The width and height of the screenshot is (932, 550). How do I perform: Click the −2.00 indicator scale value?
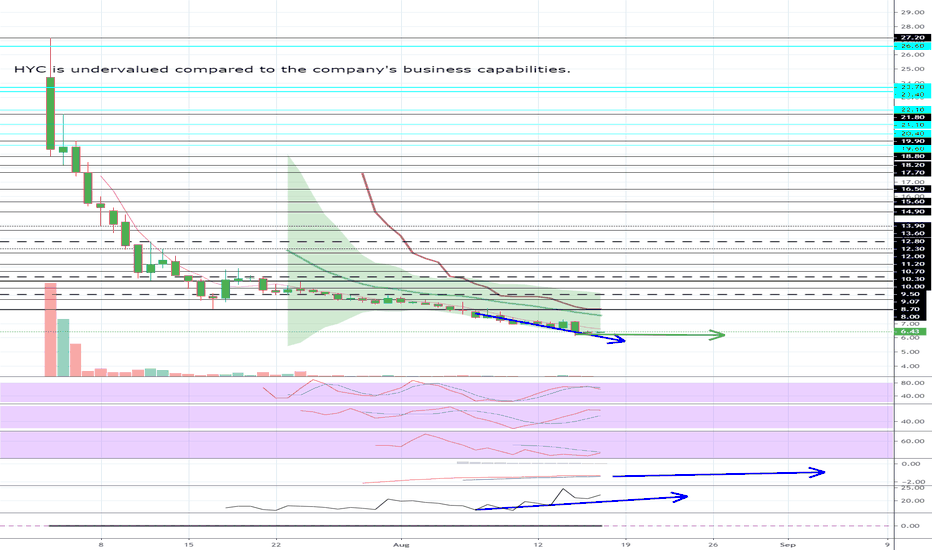[x=912, y=482]
